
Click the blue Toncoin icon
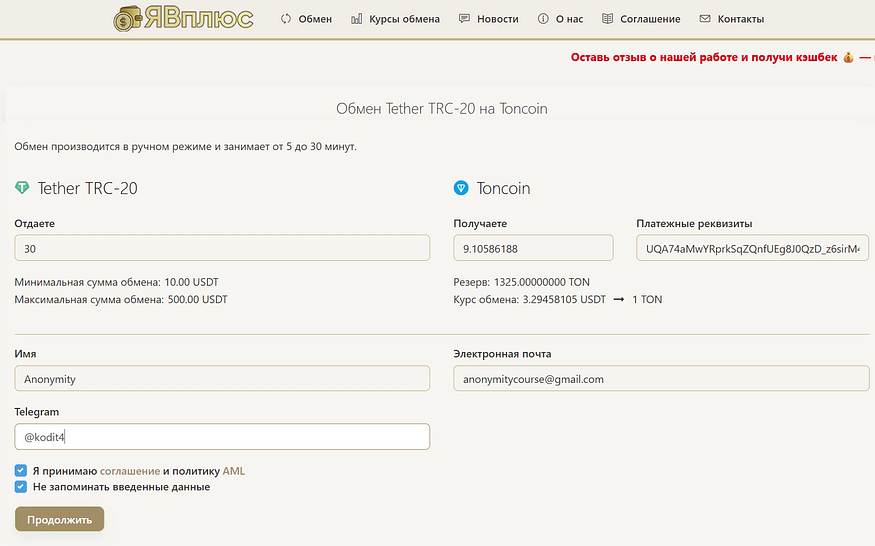click(x=461, y=188)
